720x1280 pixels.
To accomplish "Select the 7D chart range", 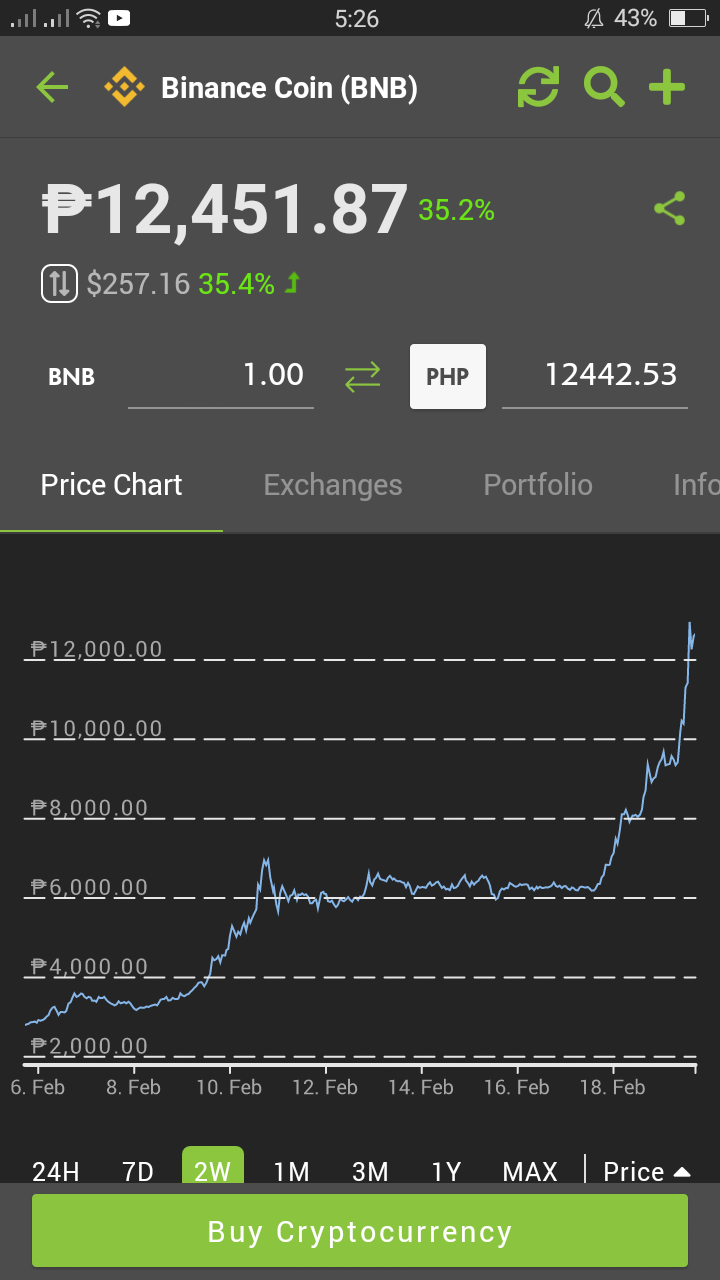I will (138, 1170).
